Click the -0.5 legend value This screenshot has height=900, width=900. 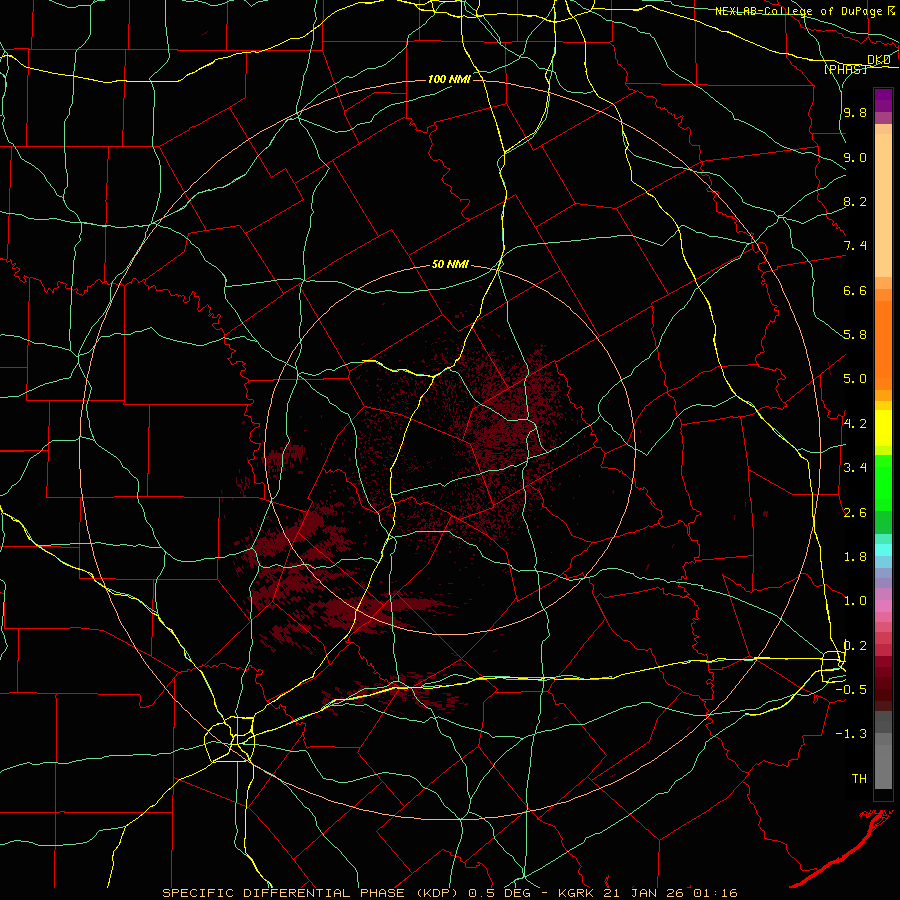[x=851, y=690]
